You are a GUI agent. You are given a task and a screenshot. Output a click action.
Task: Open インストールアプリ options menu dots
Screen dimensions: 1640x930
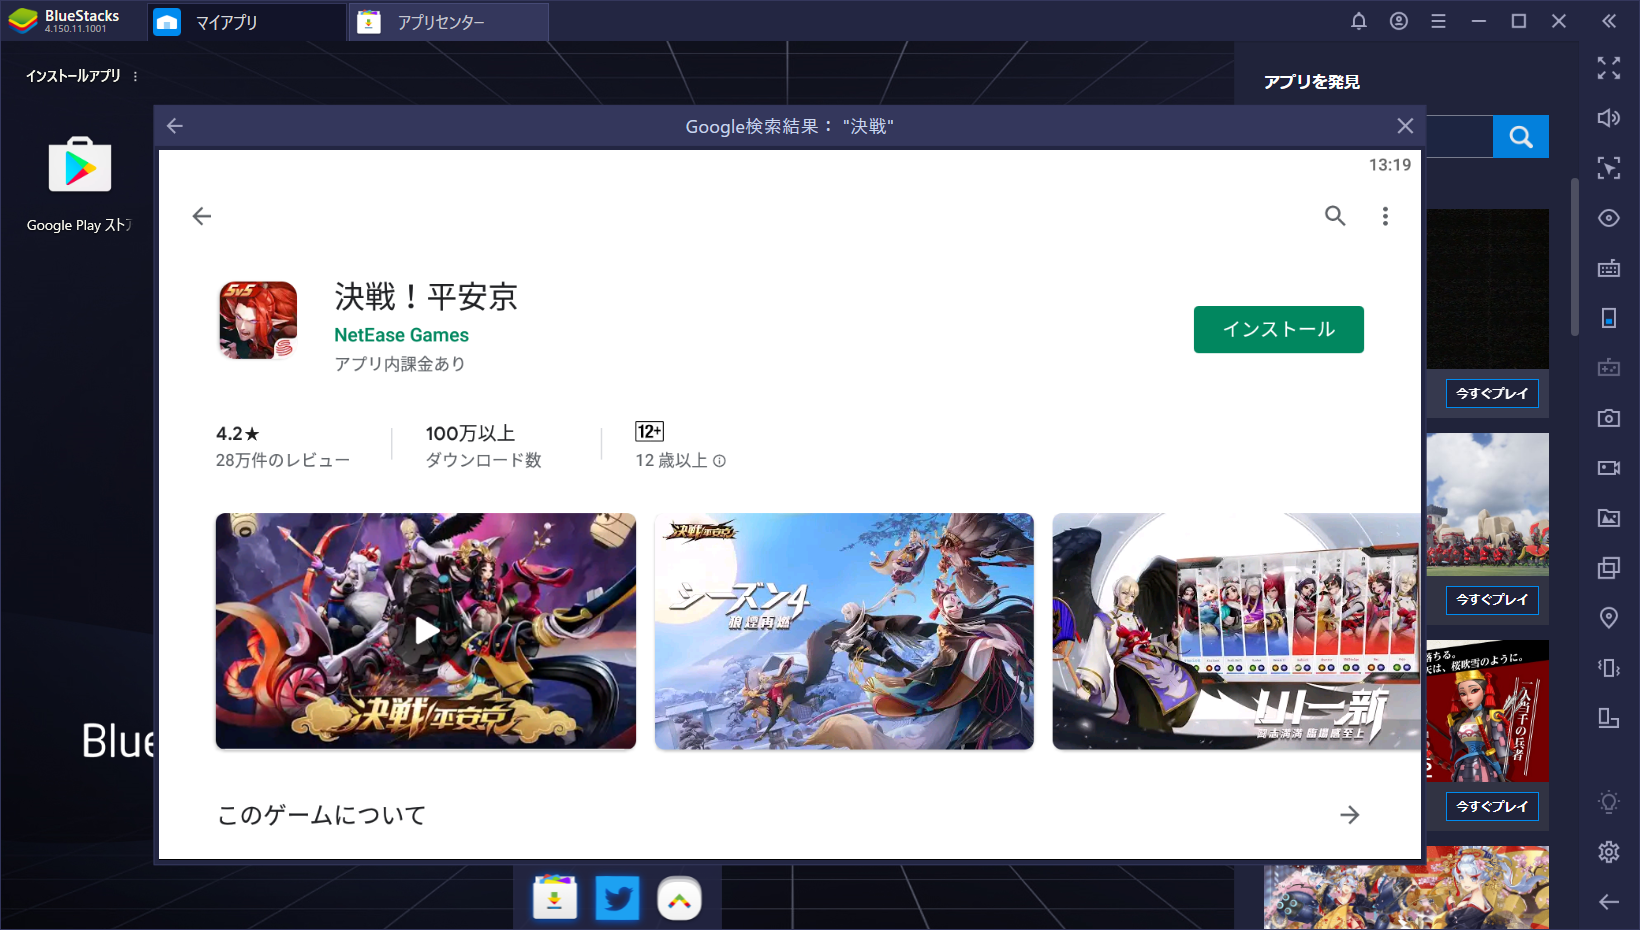click(x=135, y=76)
